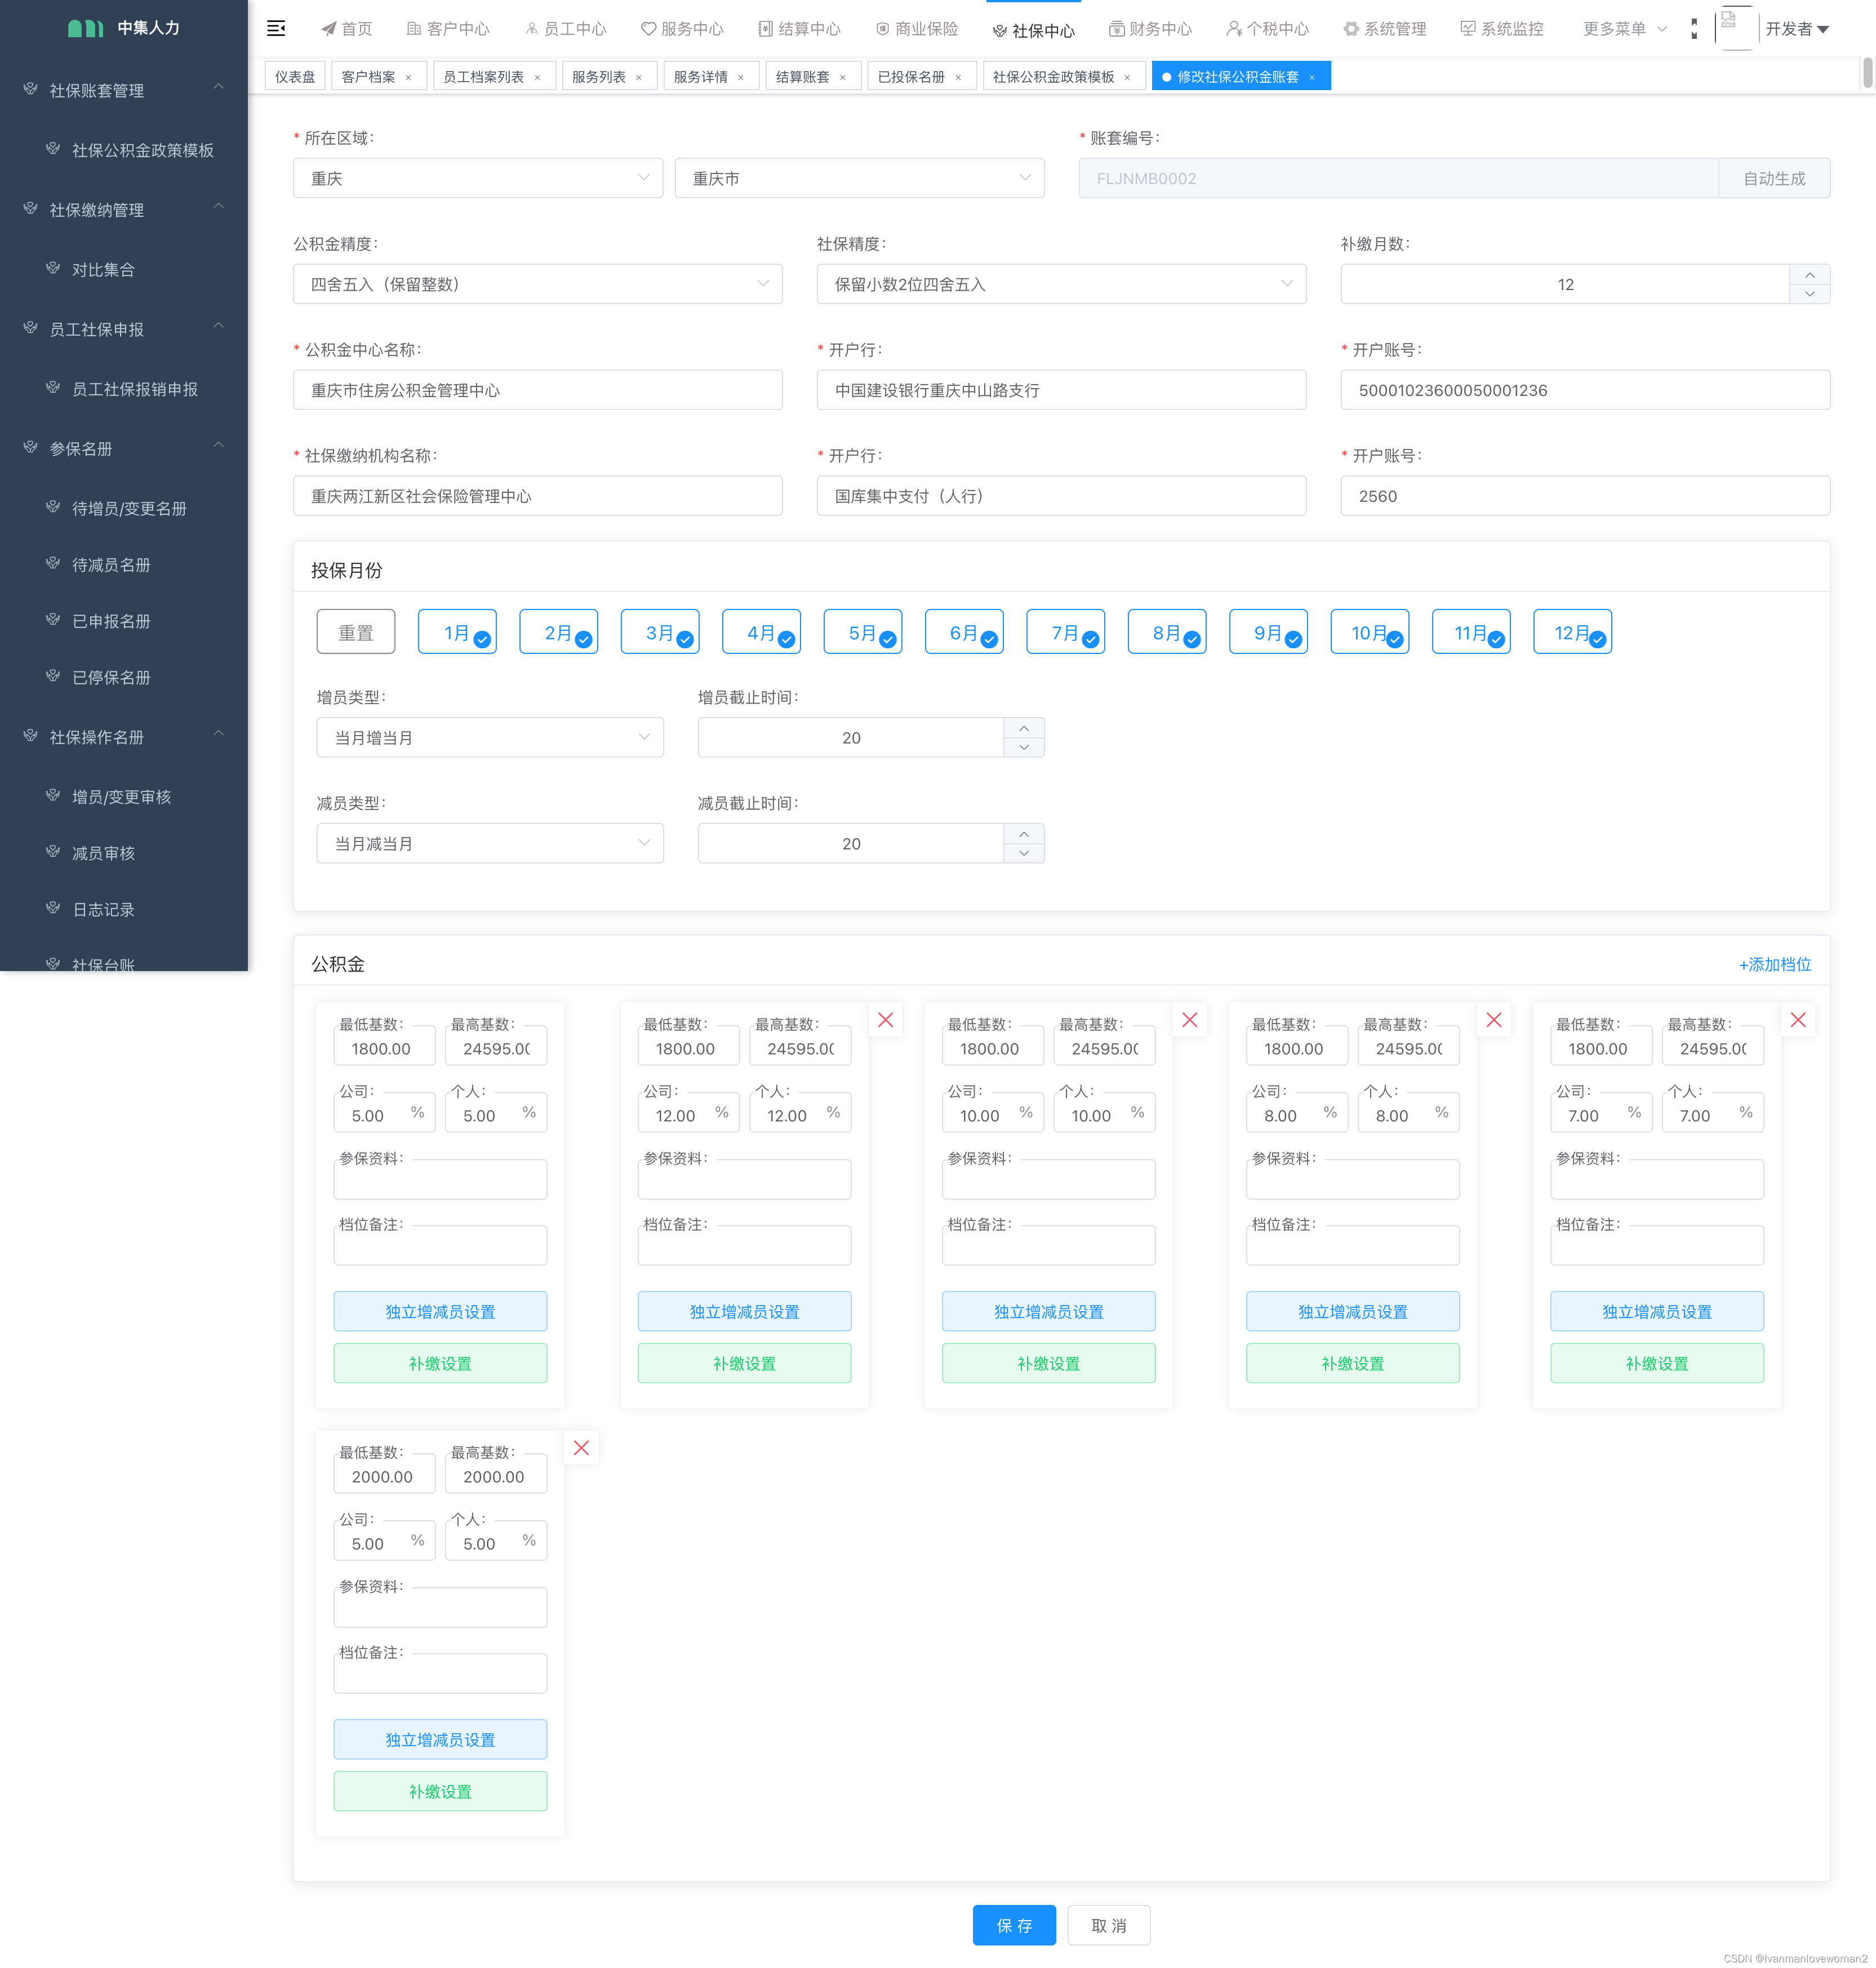This screenshot has width=1876, height=1968.
Task: Open the 重庆 province dropdown
Action: (478, 178)
